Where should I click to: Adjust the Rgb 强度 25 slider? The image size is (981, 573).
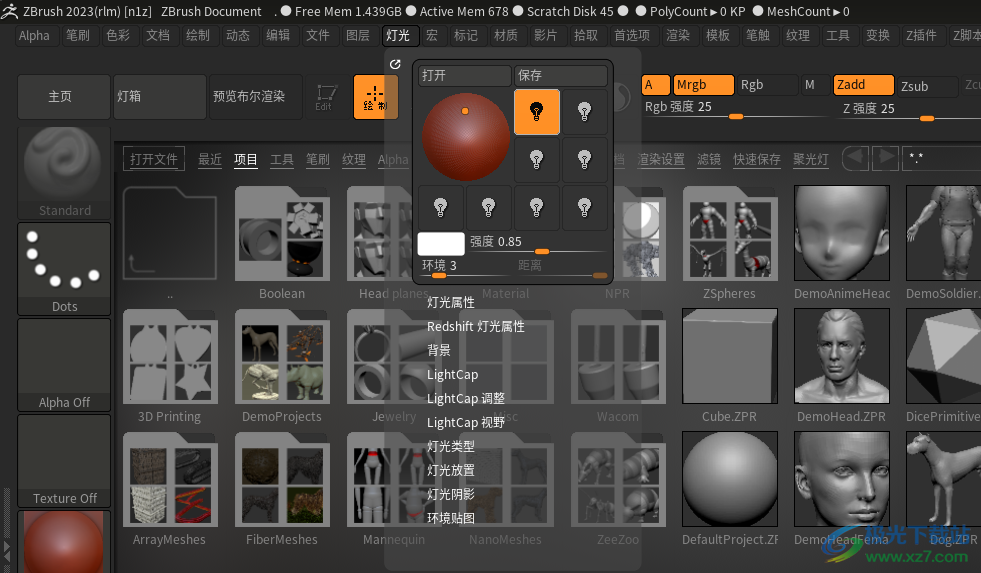click(x=735, y=108)
